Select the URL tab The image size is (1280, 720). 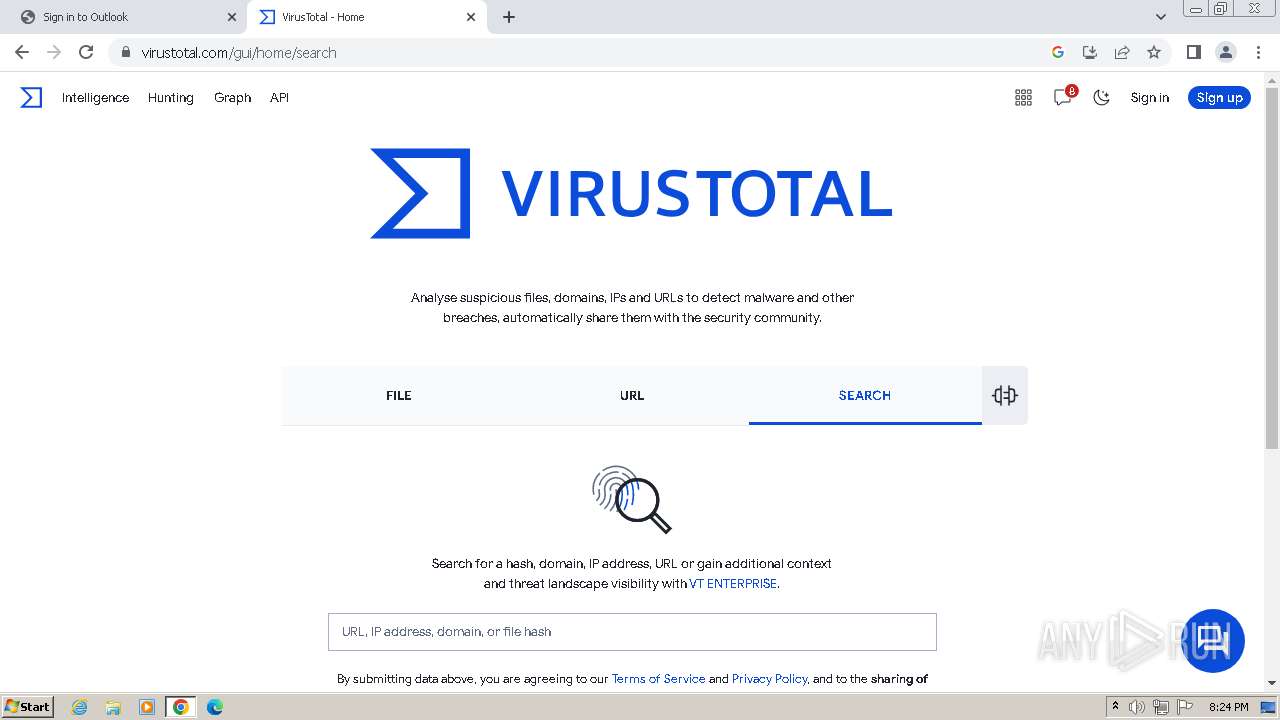click(632, 395)
